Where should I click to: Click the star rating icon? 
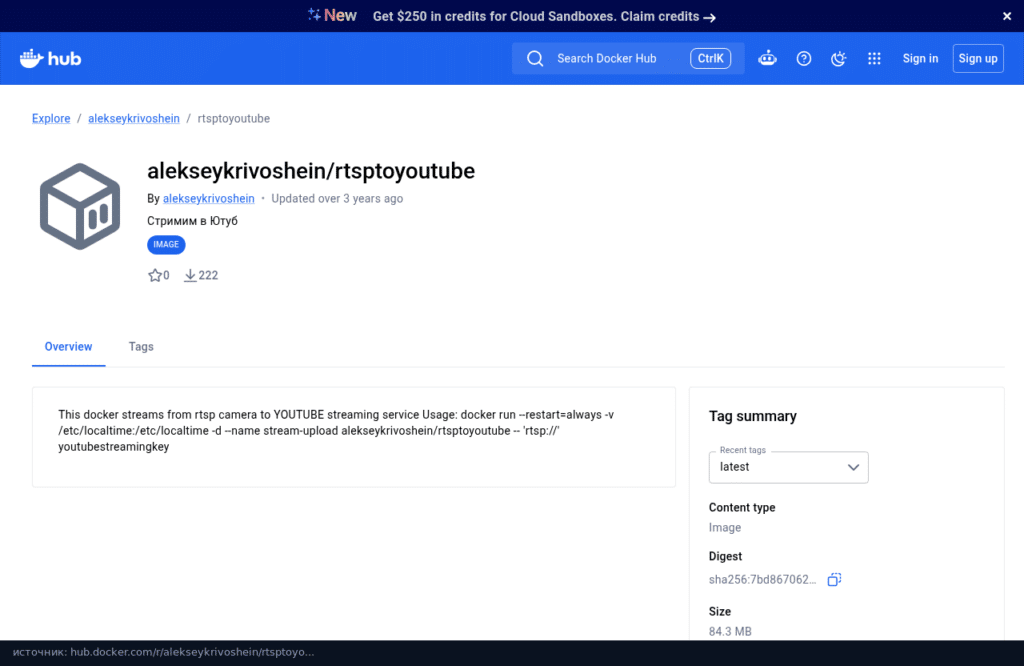155,276
